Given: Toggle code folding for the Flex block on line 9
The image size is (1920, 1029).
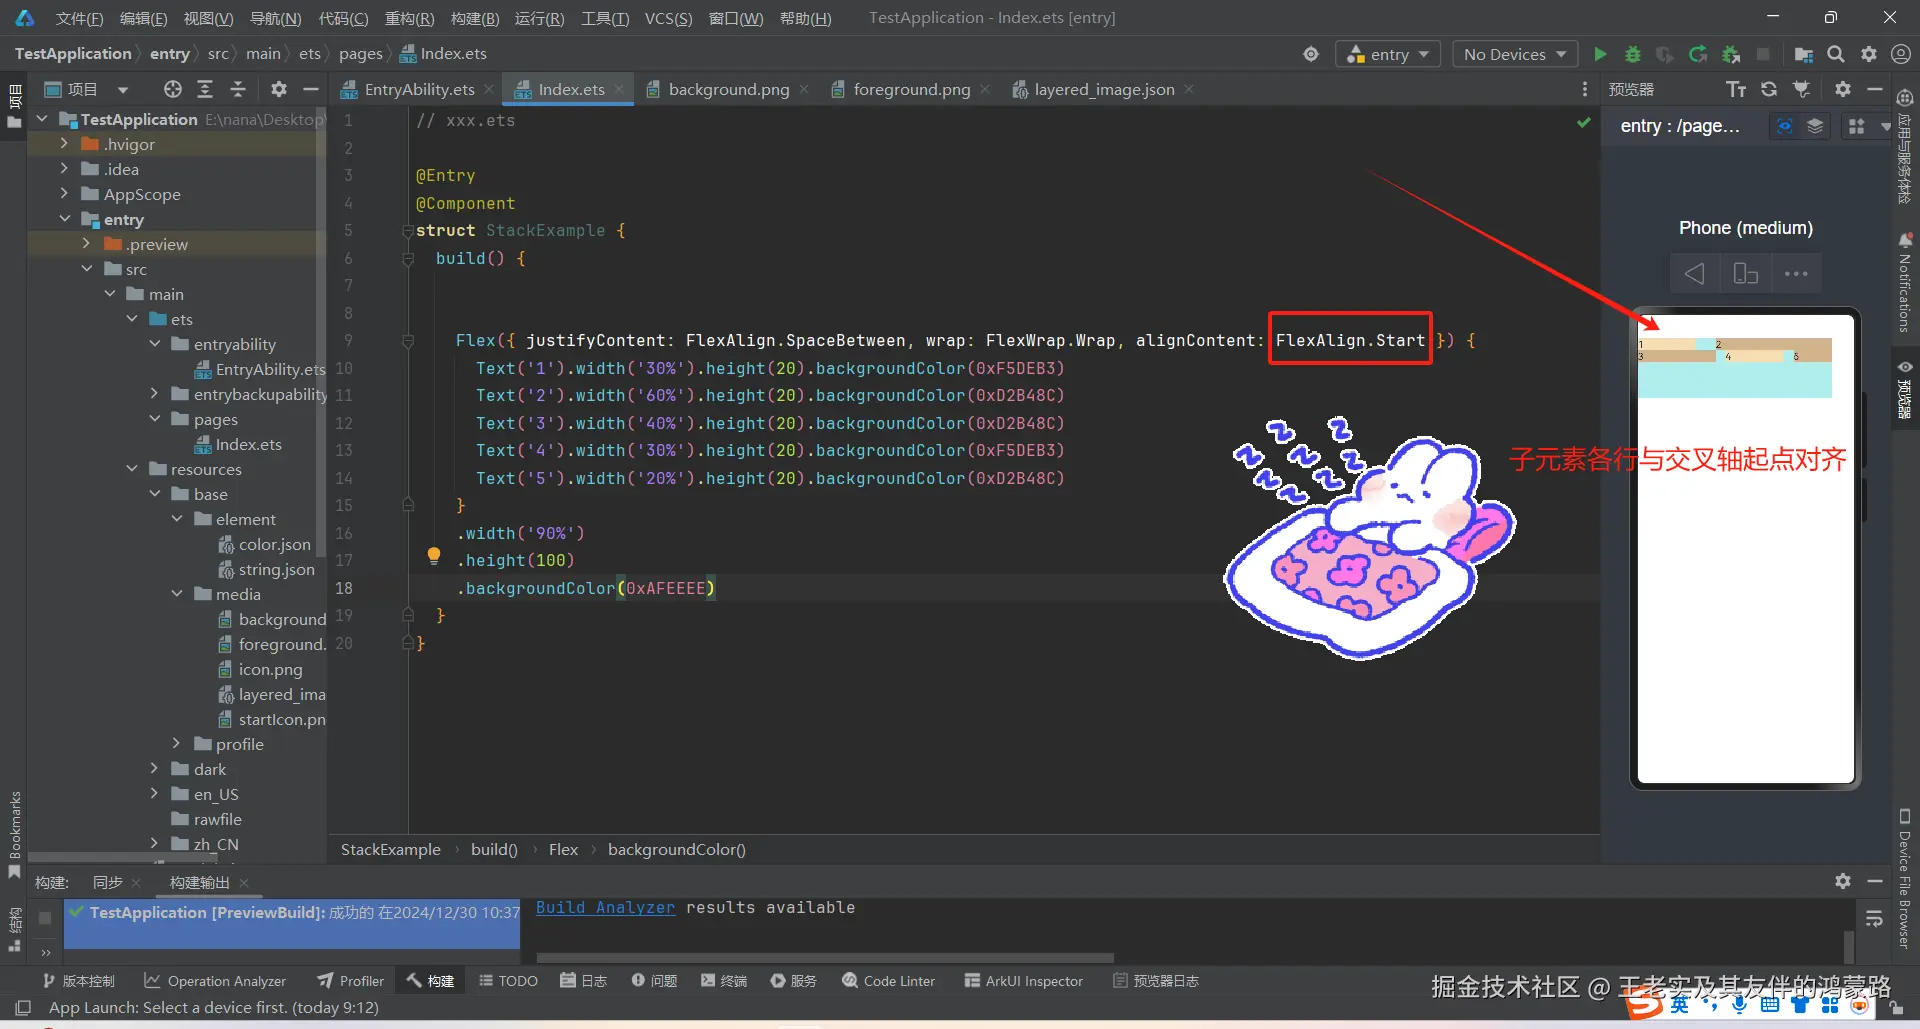Looking at the screenshot, I should [408, 341].
